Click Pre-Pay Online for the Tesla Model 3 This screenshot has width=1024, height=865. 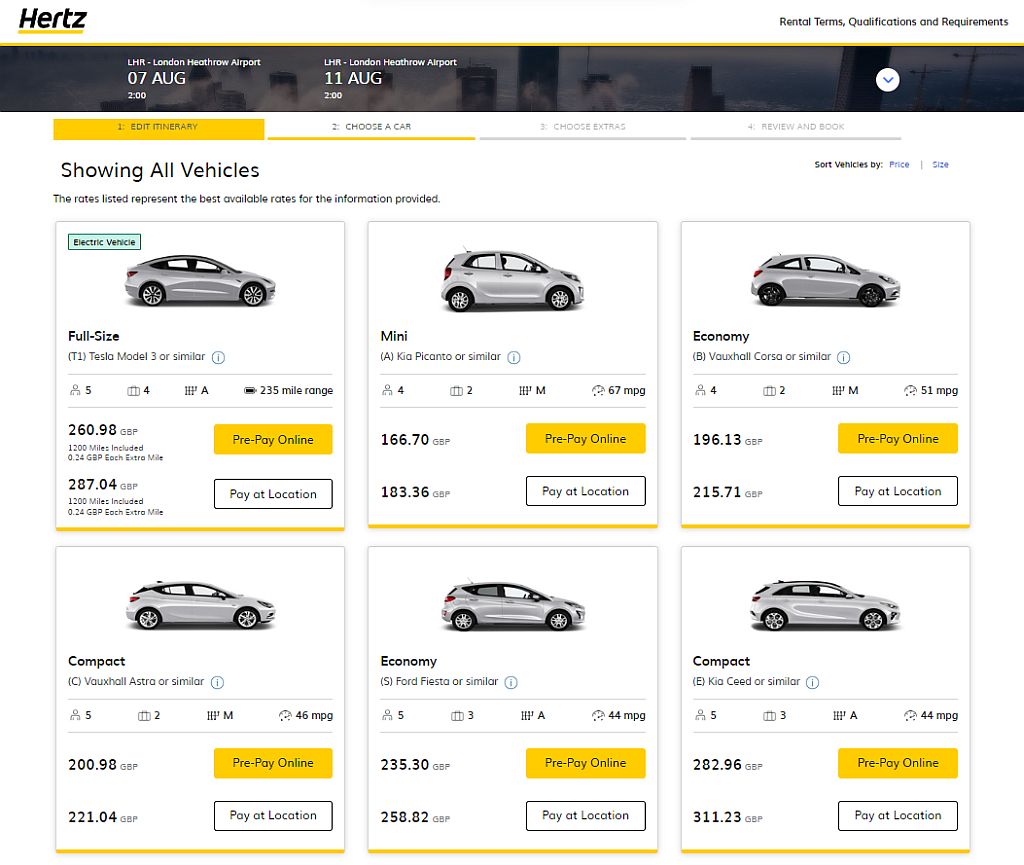273,439
